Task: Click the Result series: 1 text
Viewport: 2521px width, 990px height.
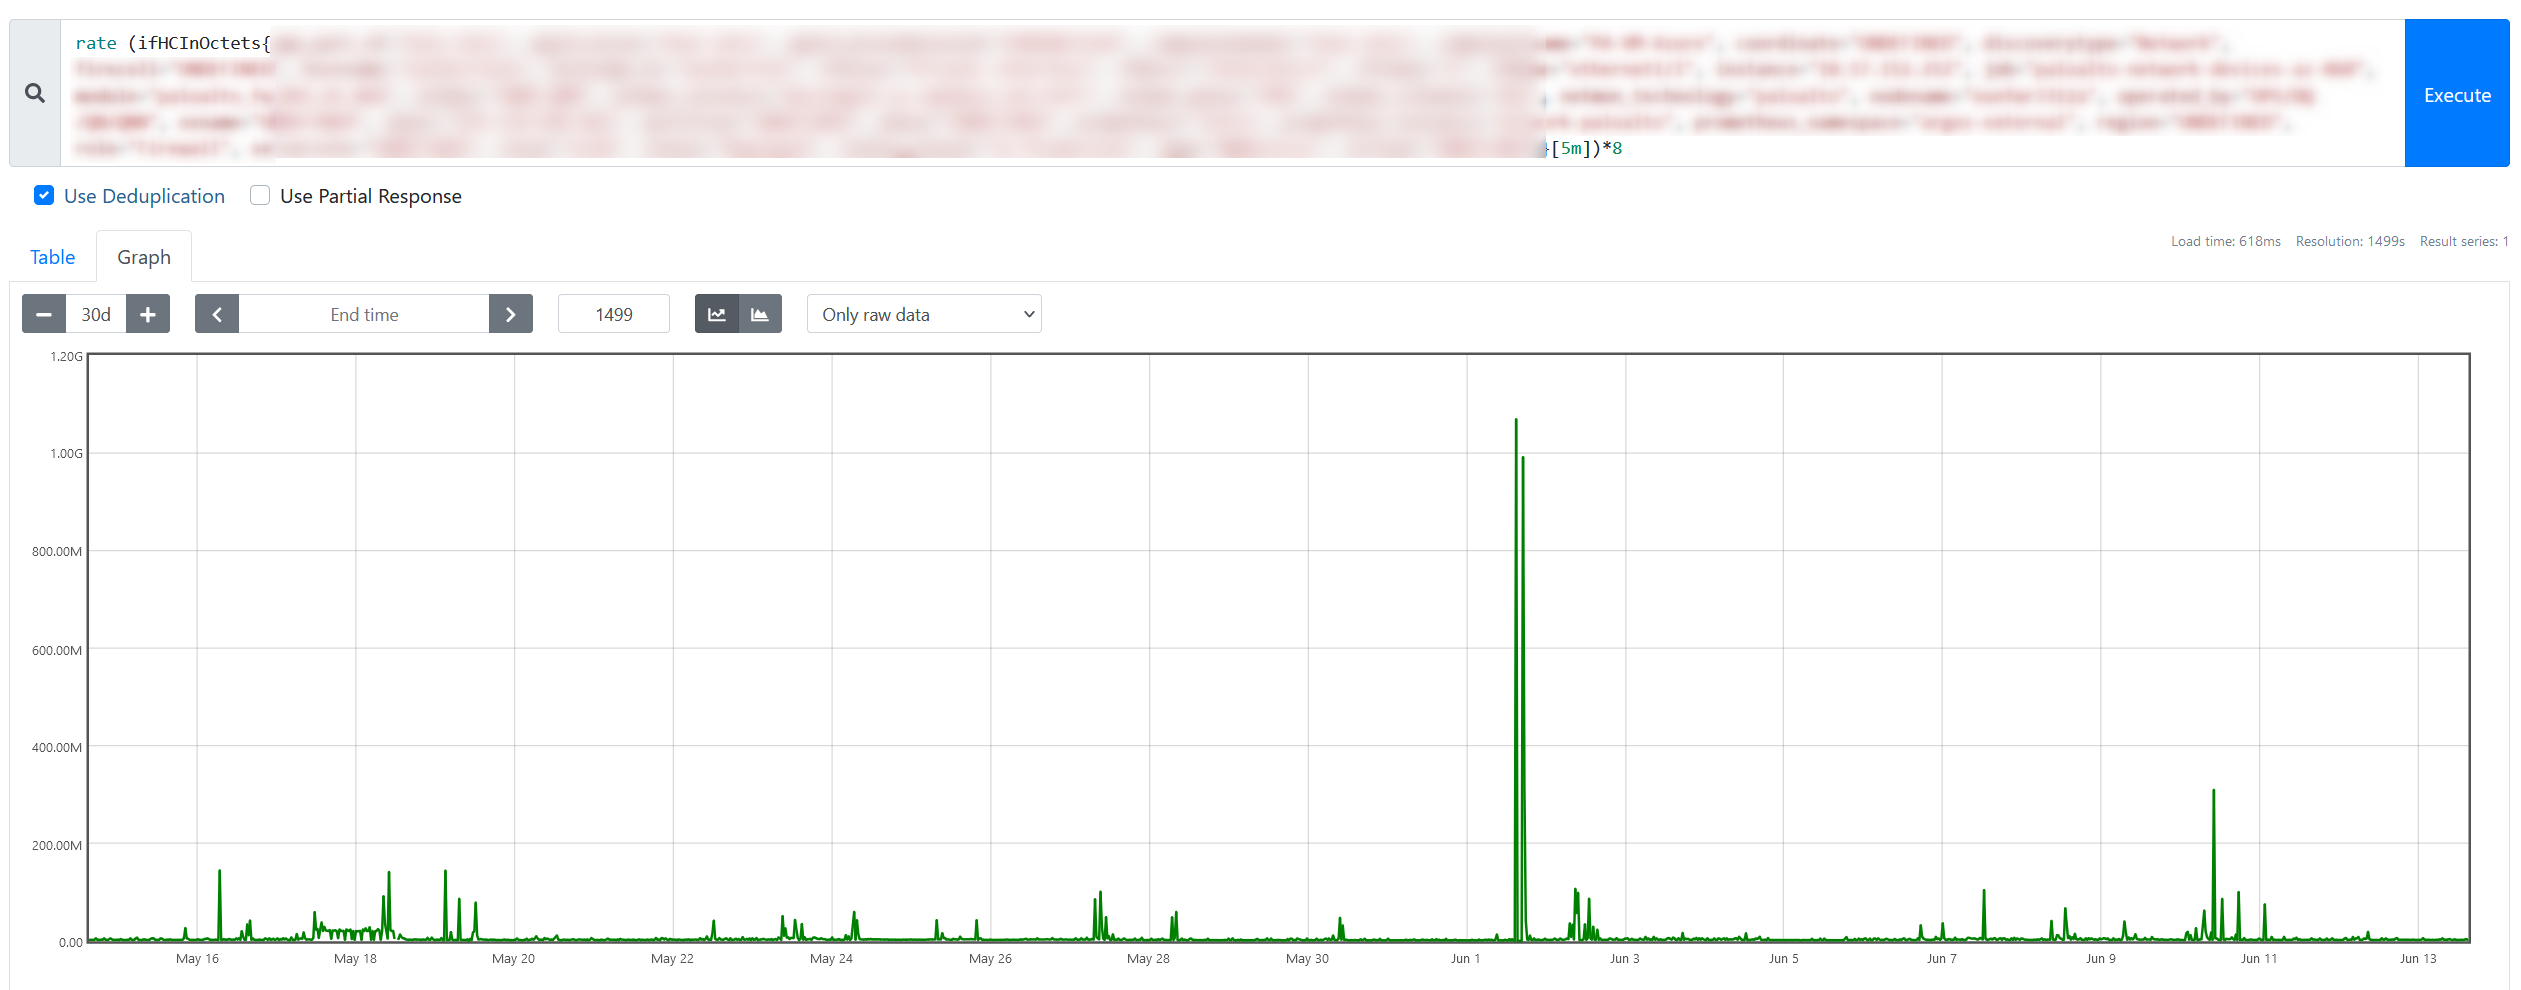Action: 2464,241
